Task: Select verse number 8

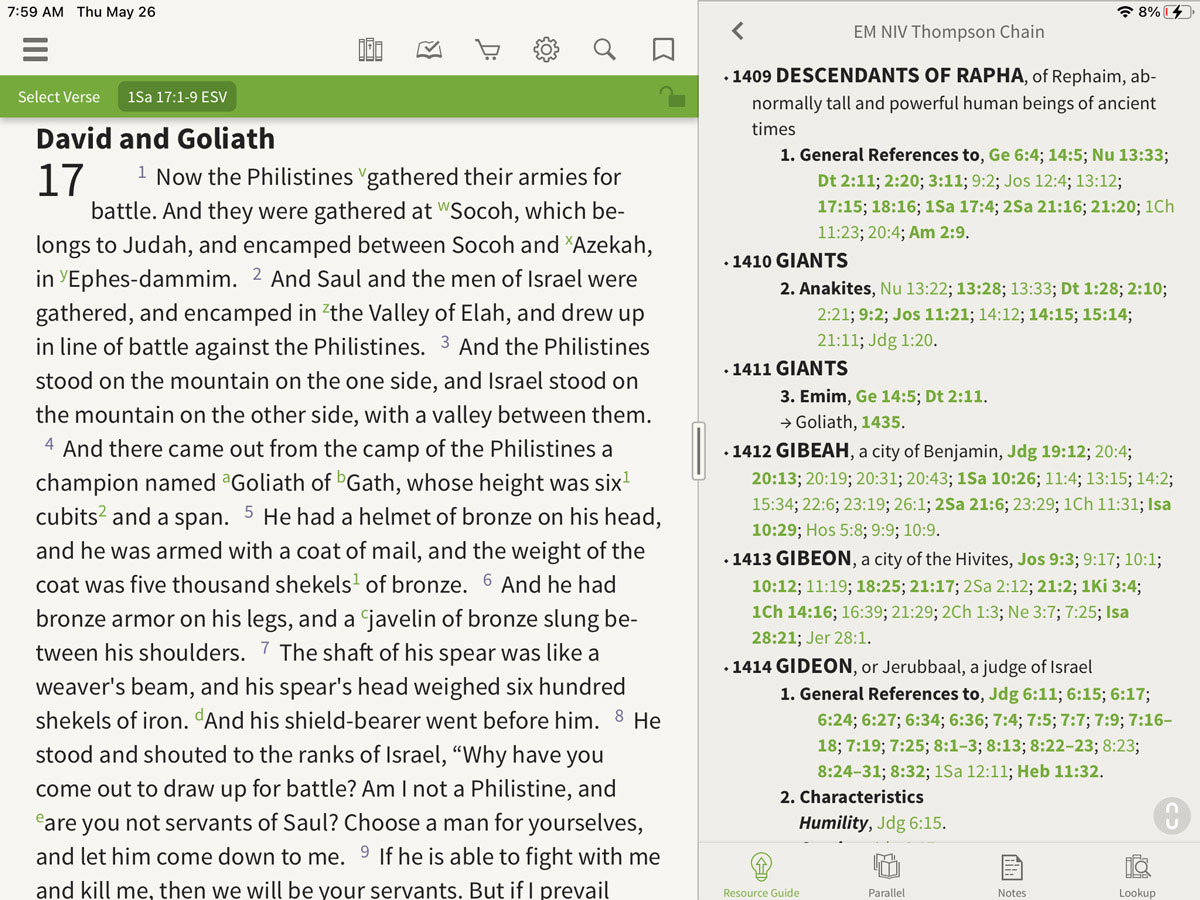Action: [x=619, y=716]
